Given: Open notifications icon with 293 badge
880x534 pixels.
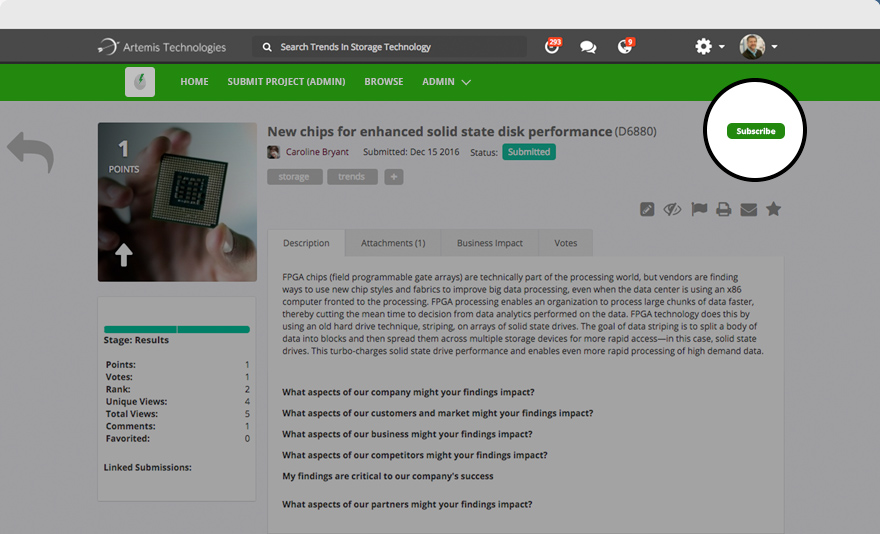Looking at the screenshot, I should pyautogui.click(x=552, y=46).
